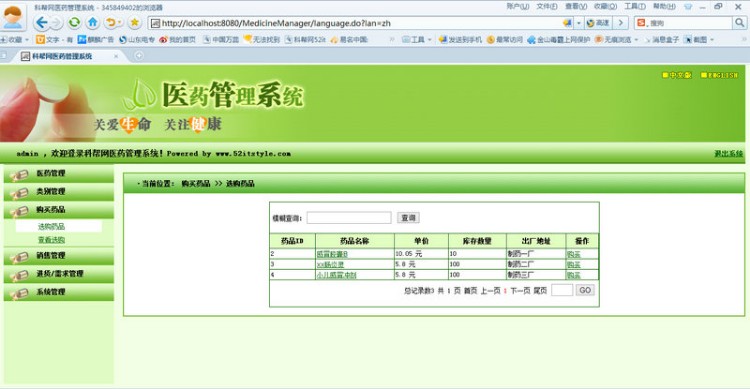Click the skin shirt icon in title bar
Screen dimensions: 750x389
(688, 7)
